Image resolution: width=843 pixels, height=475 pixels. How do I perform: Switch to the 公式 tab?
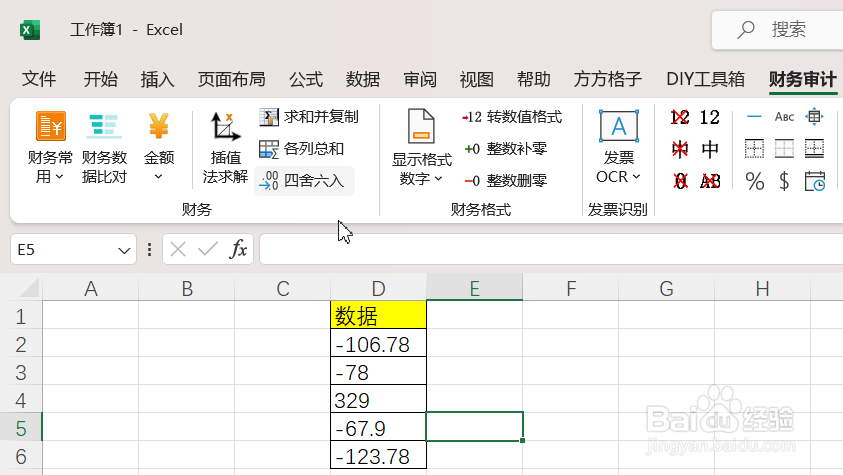tap(306, 79)
